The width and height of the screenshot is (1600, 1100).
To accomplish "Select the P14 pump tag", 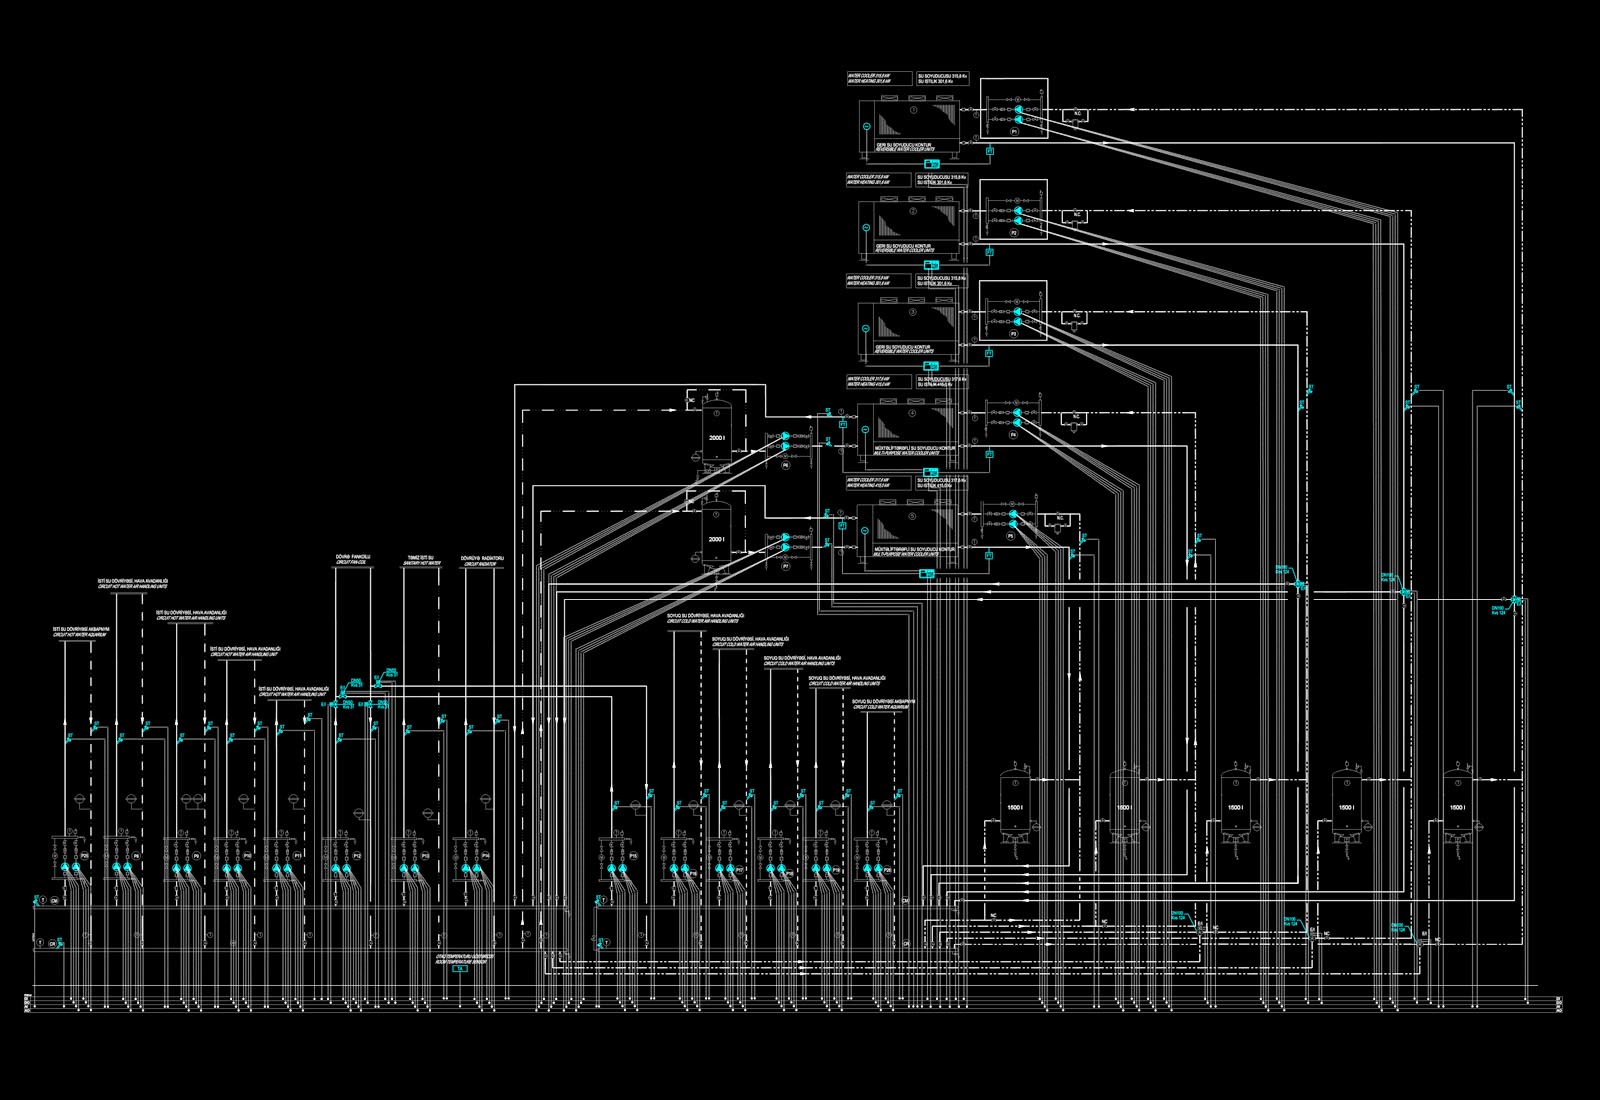I will click(486, 856).
